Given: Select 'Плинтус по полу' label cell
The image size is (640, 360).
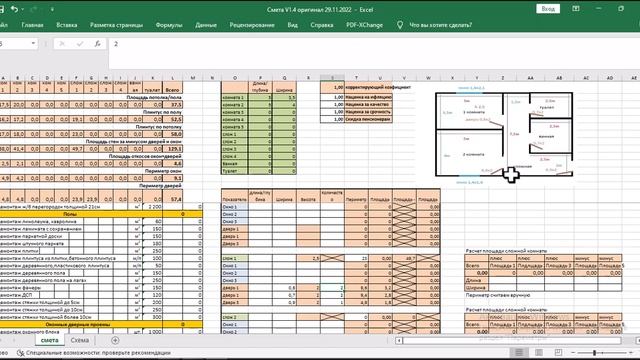Looking at the screenshot, I should 162,112.
